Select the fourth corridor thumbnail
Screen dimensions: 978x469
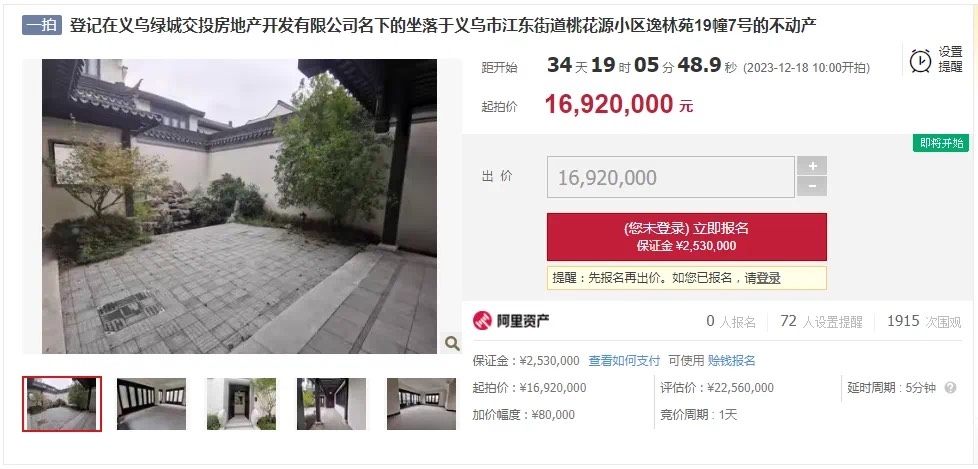click(x=331, y=404)
